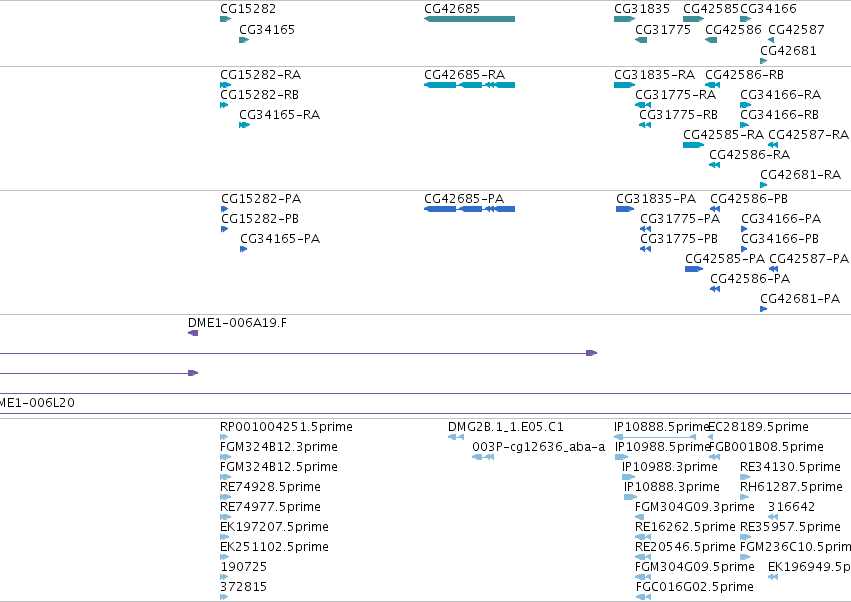
Task: Click the CG31835 gene label
Action: 642,9
